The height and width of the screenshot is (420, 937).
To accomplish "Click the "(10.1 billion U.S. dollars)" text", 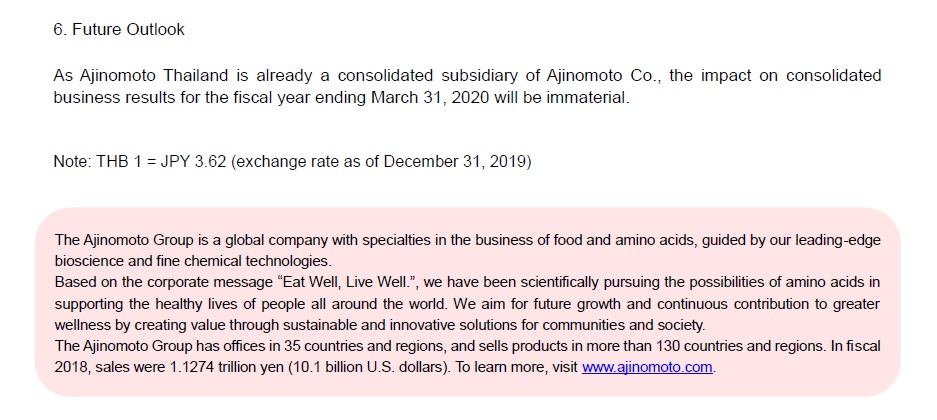I will click(x=370, y=367).
